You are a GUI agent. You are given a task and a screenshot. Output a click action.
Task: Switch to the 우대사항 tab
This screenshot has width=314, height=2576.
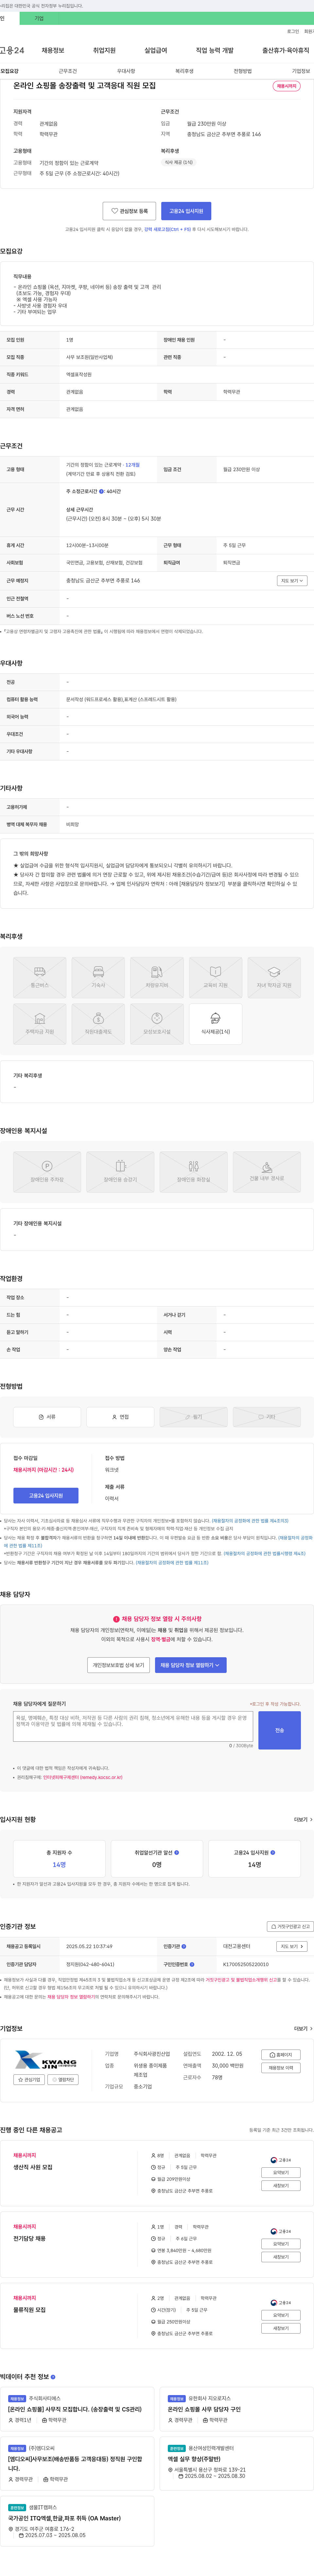point(126,71)
